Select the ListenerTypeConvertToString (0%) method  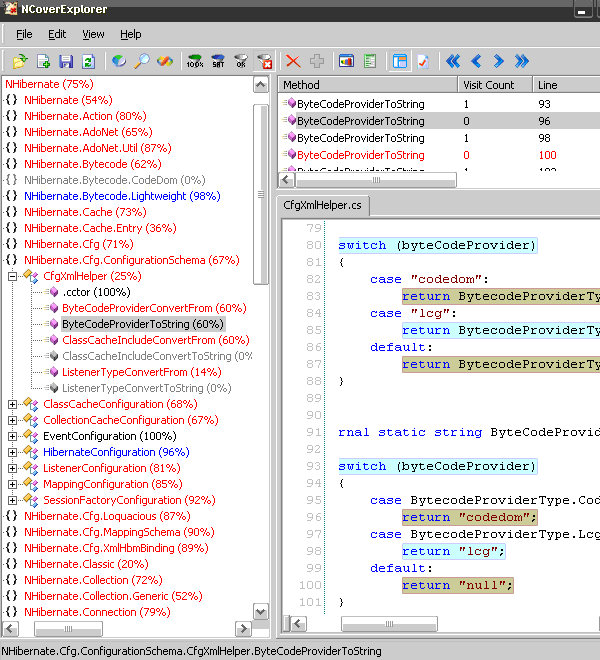tap(147, 388)
